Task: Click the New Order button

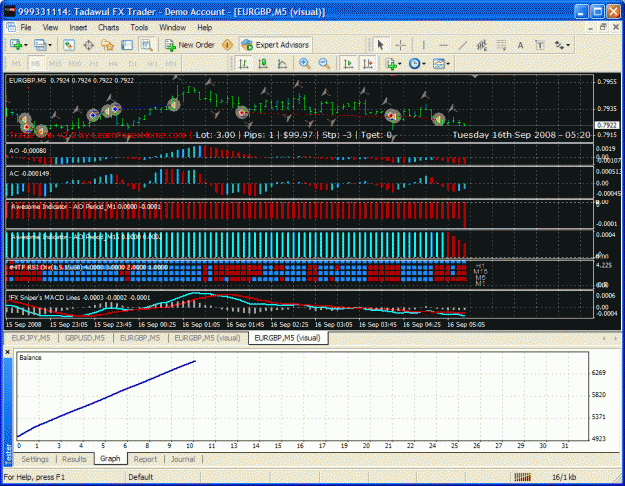Action: [190, 45]
